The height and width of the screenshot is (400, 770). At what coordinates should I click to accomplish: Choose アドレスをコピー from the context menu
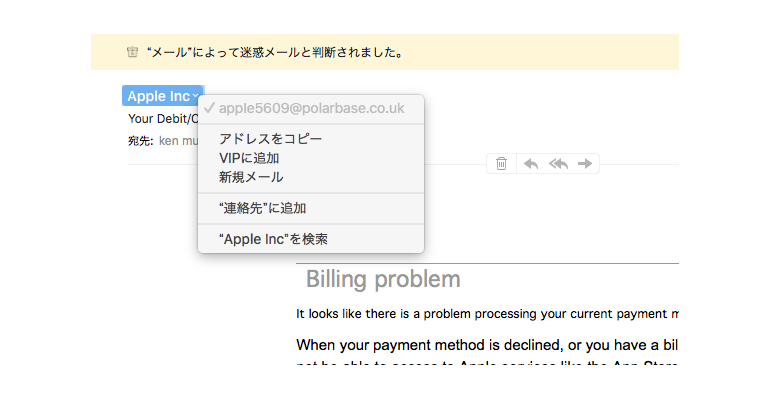point(271,139)
